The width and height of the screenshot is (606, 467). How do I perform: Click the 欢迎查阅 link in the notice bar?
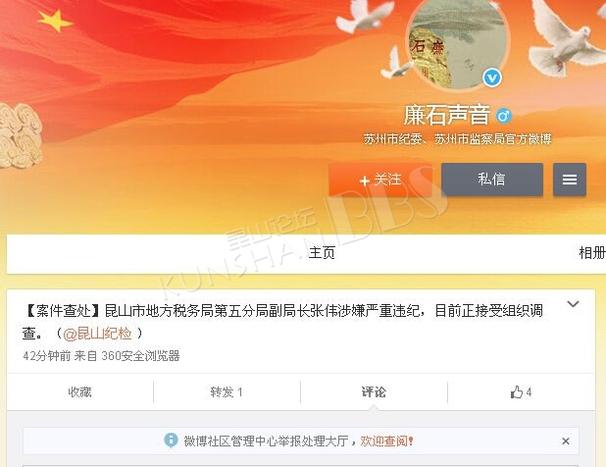(x=387, y=441)
